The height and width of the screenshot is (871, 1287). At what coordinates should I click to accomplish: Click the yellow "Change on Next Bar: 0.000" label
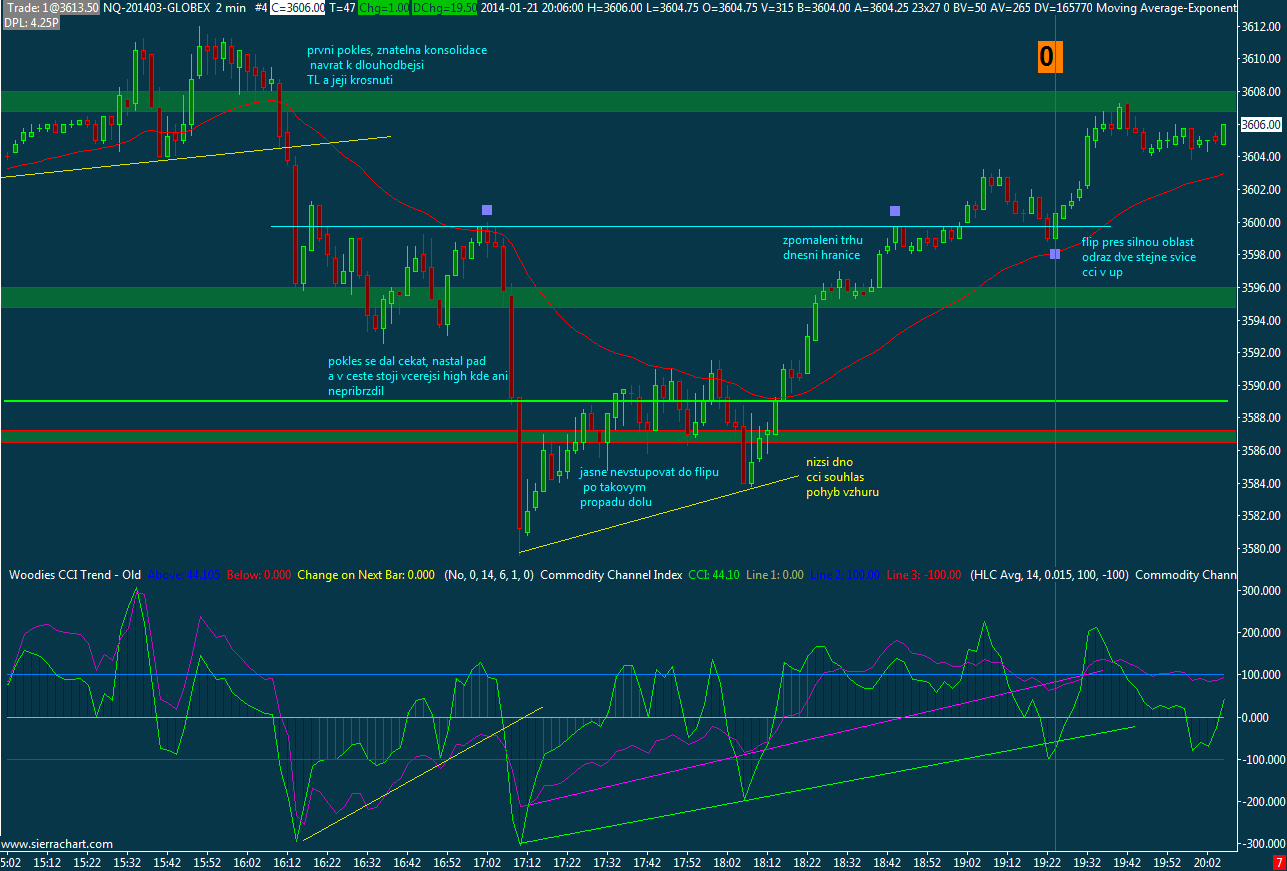point(366,575)
